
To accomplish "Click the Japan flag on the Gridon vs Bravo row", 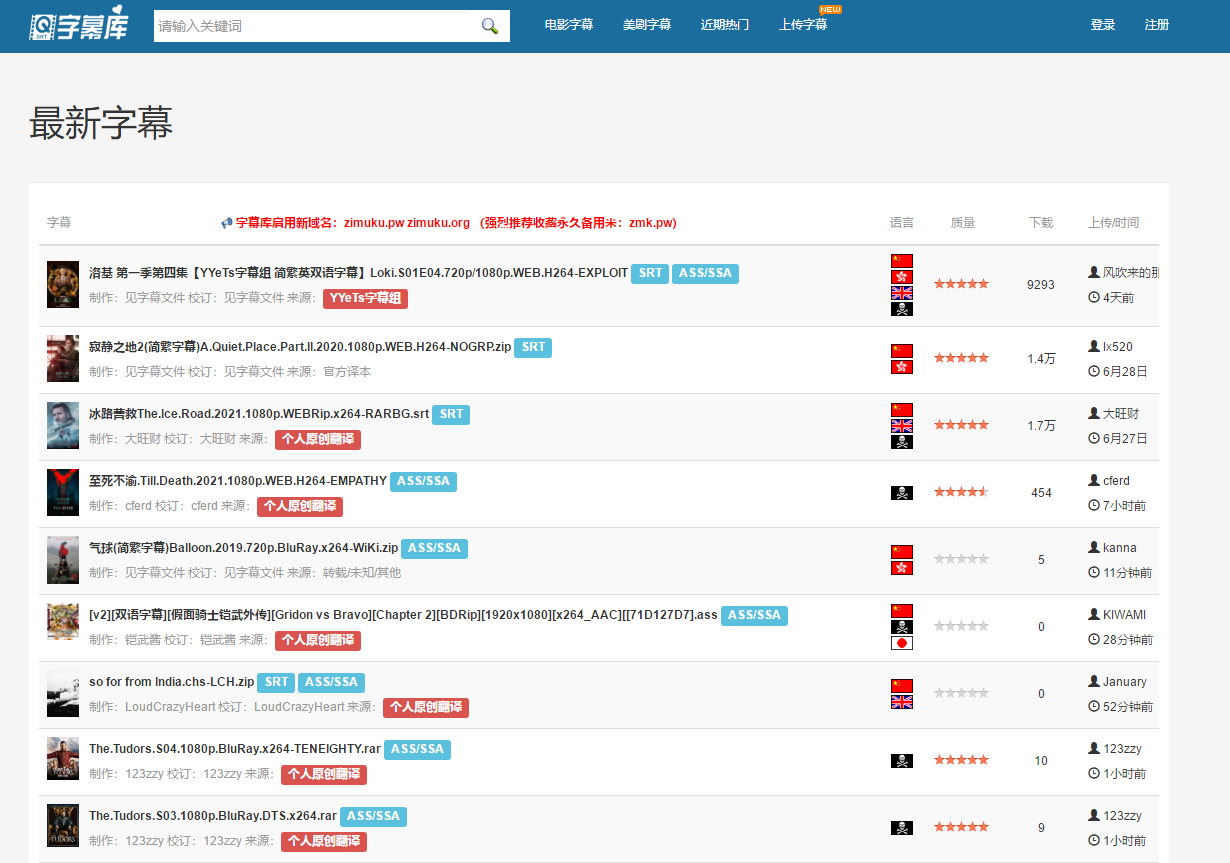I will click(x=901, y=641).
